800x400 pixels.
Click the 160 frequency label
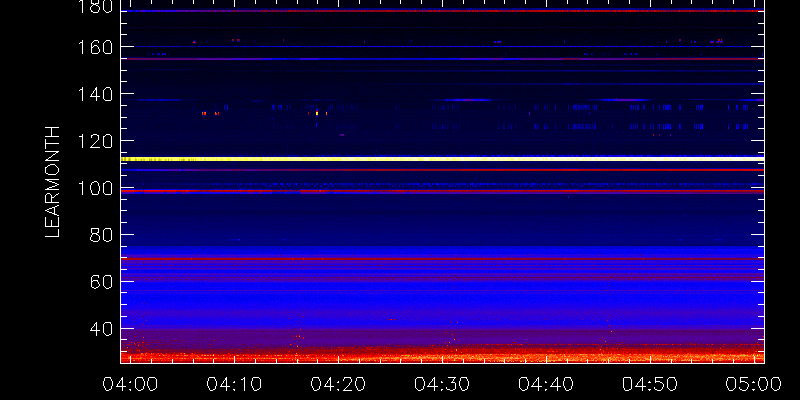pyautogui.click(x=95, y=47)
